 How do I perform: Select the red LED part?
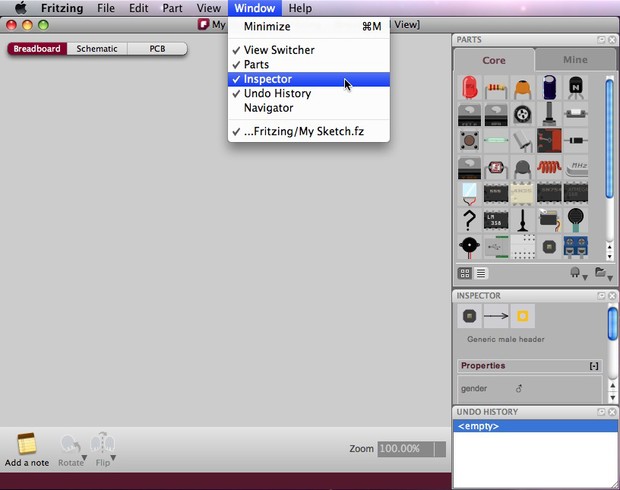click(469, 88)
